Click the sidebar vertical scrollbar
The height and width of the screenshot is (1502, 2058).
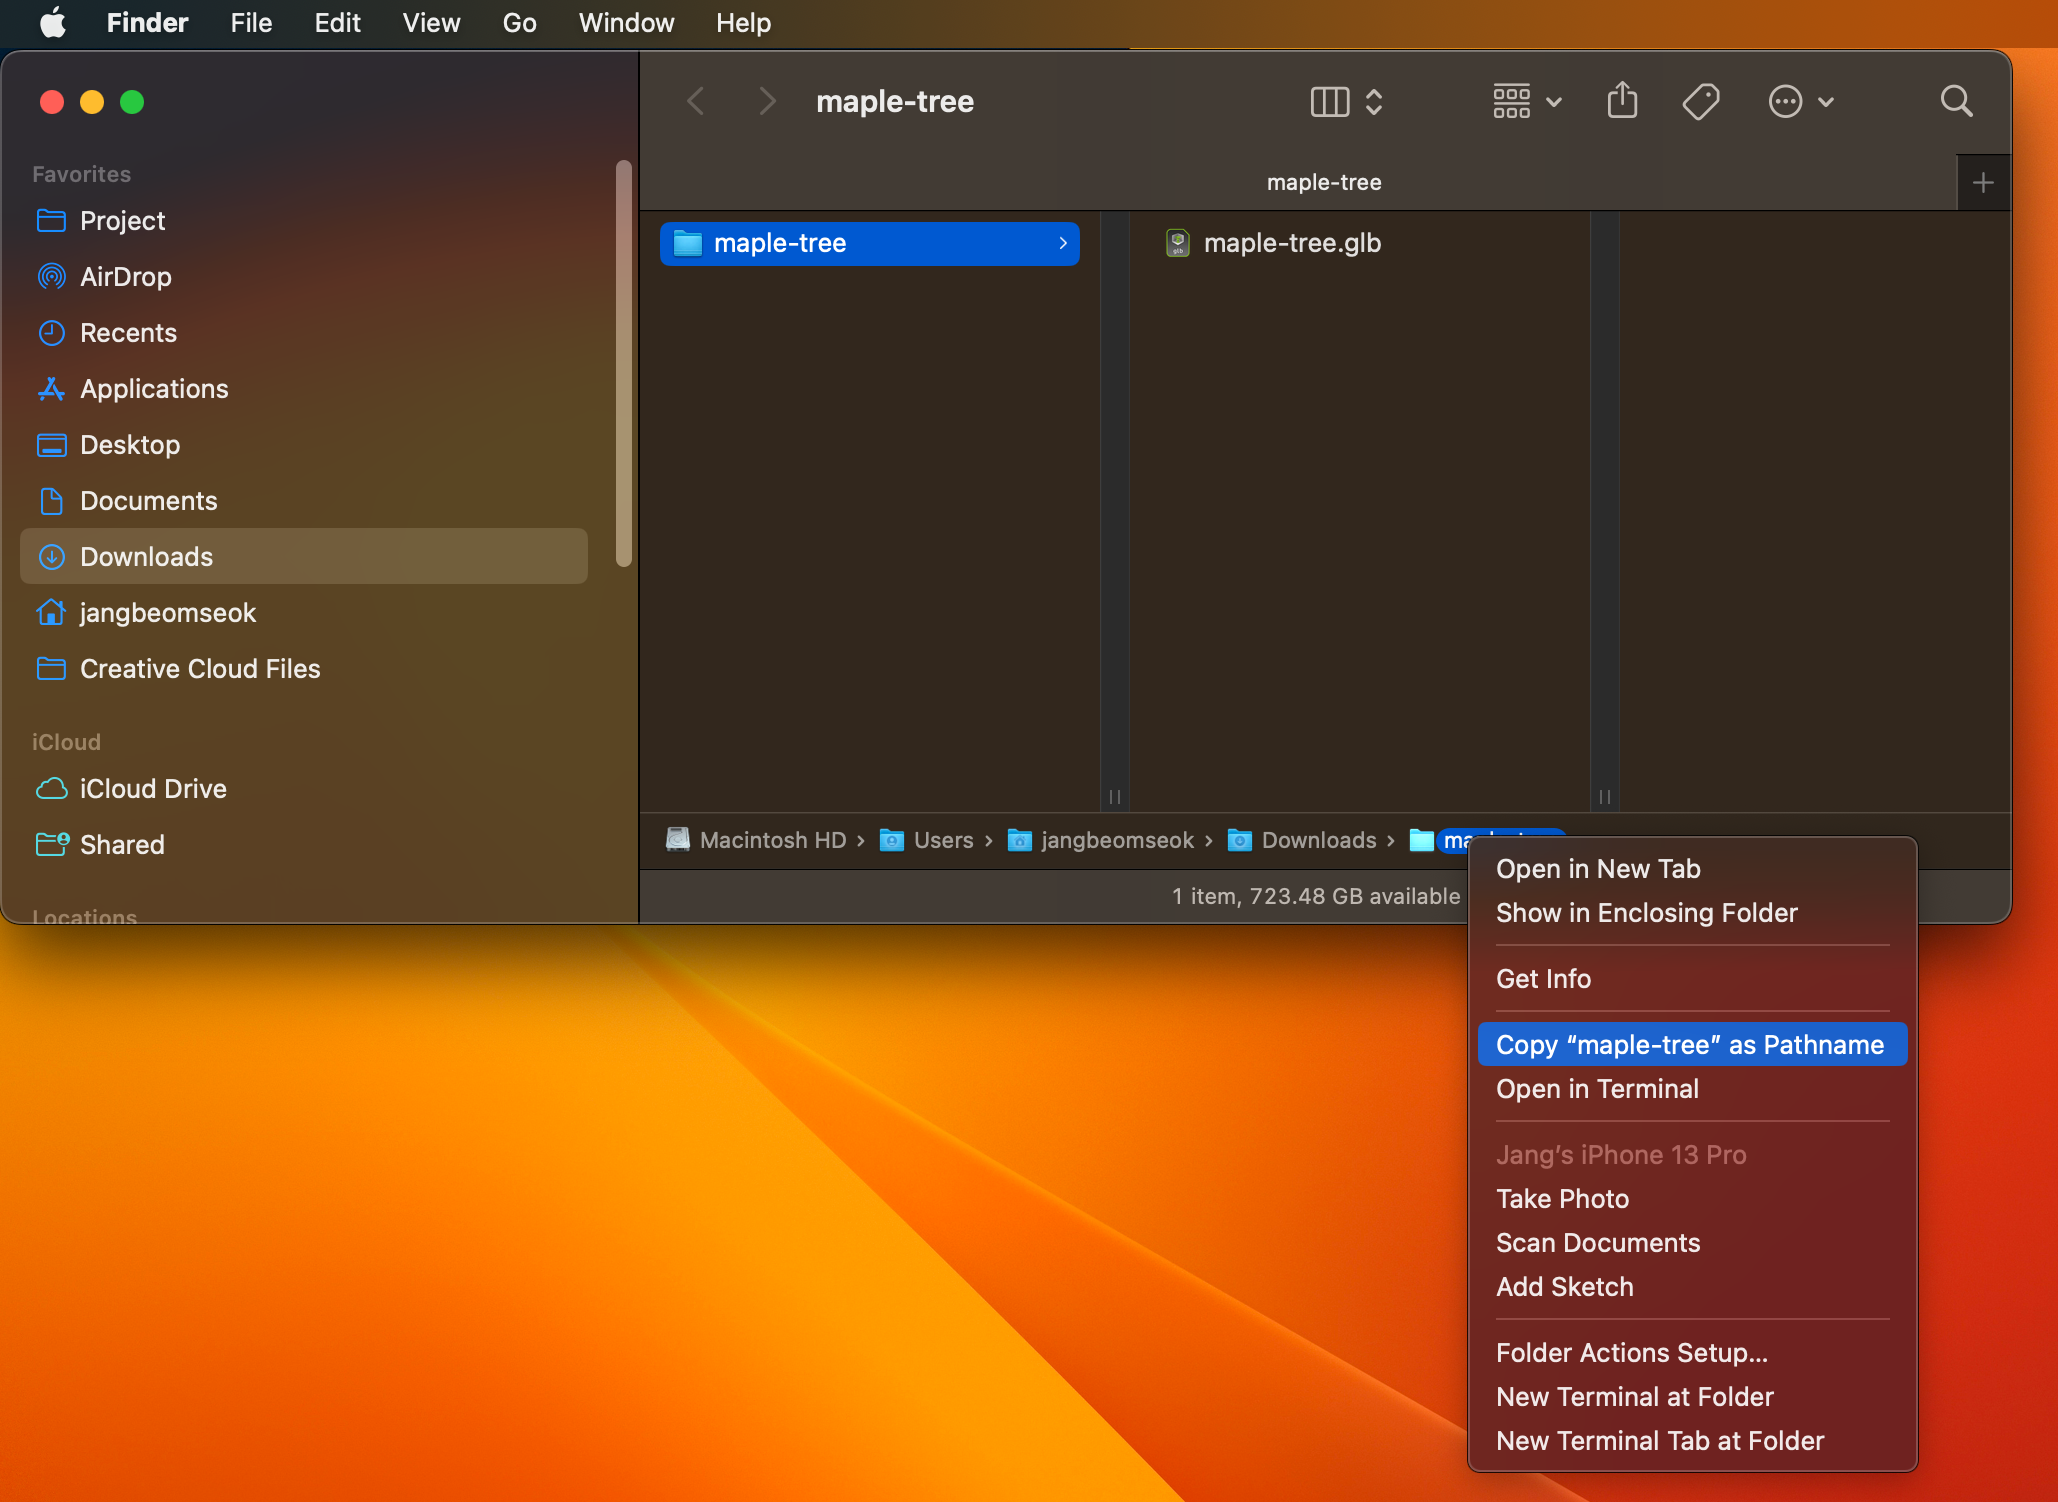(x=624, y=365)
